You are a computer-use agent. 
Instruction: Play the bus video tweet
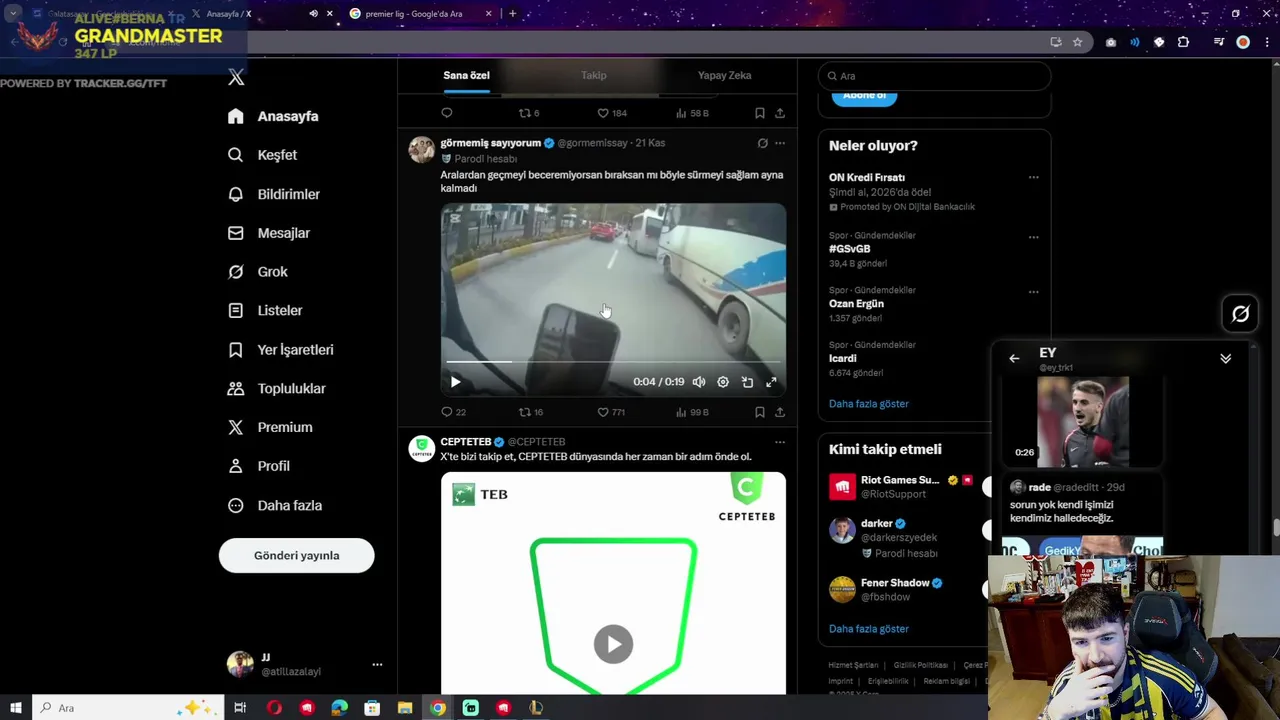tap(455, 382)
